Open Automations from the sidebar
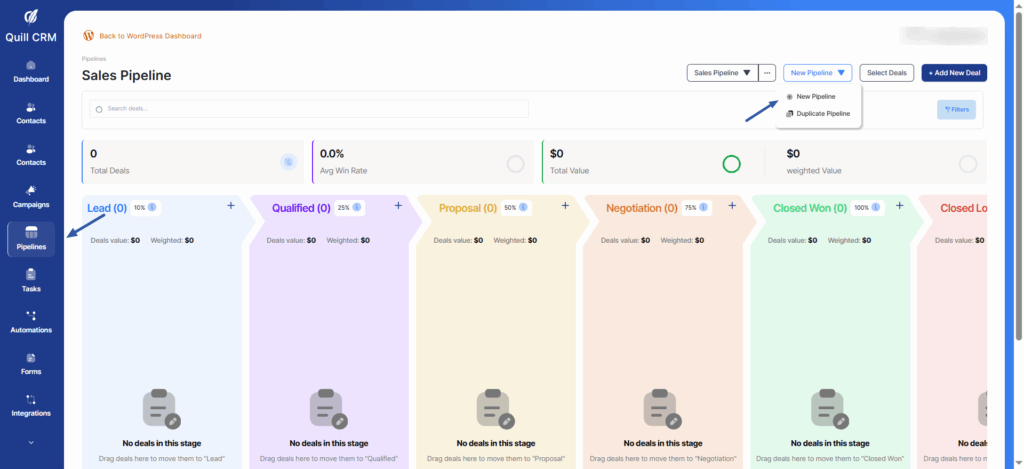 31,321
